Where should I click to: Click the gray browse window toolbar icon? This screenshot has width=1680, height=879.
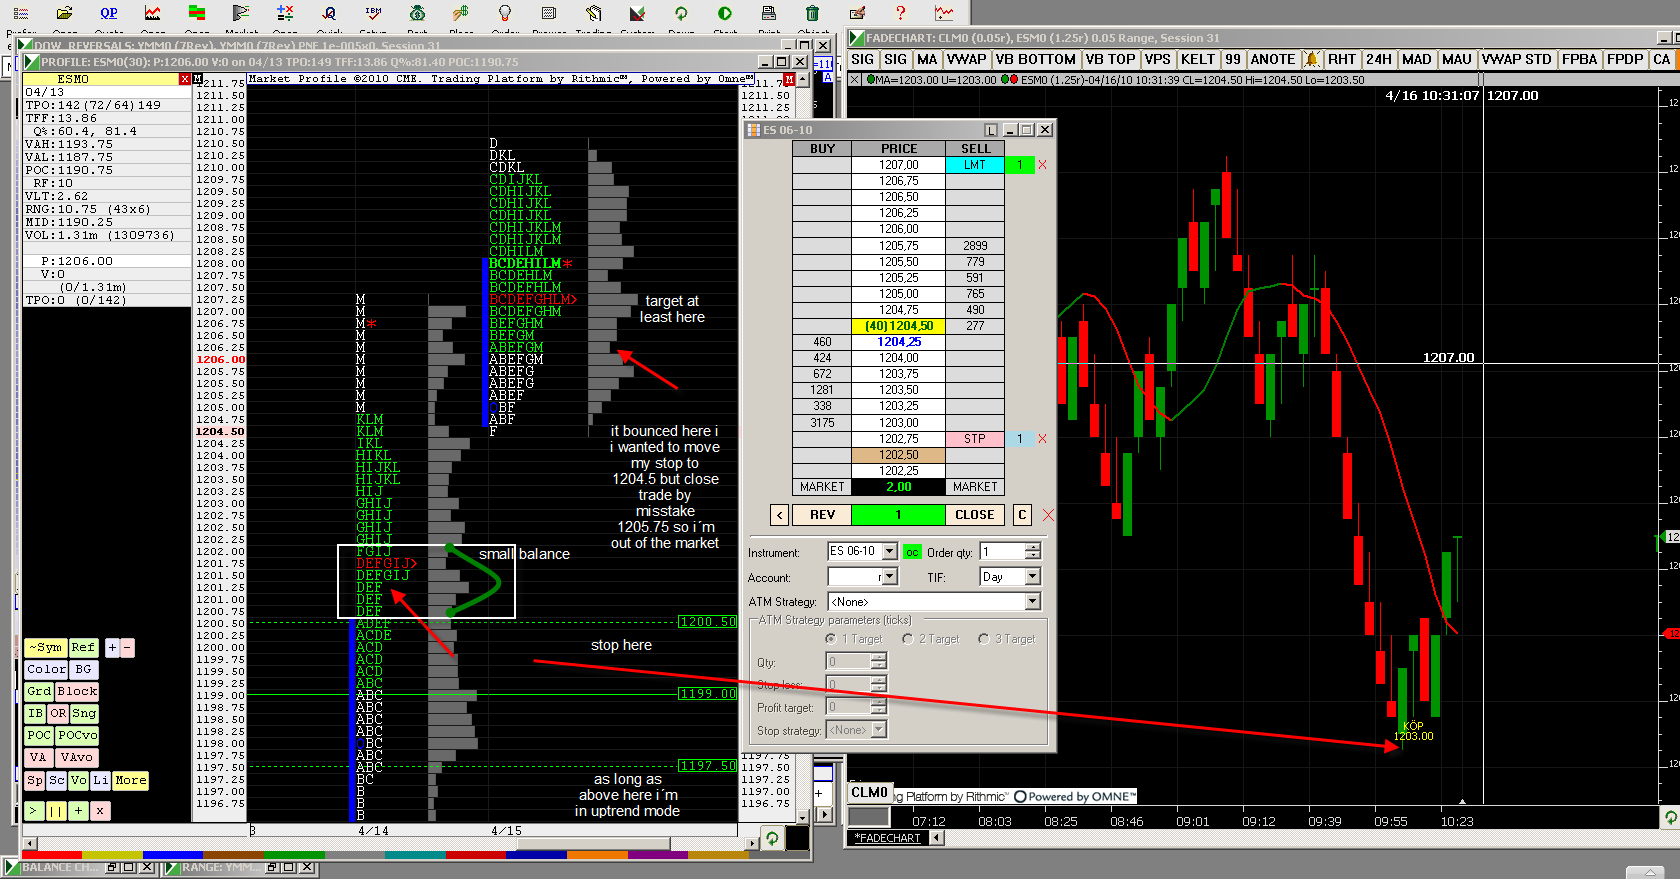[549, 13]
